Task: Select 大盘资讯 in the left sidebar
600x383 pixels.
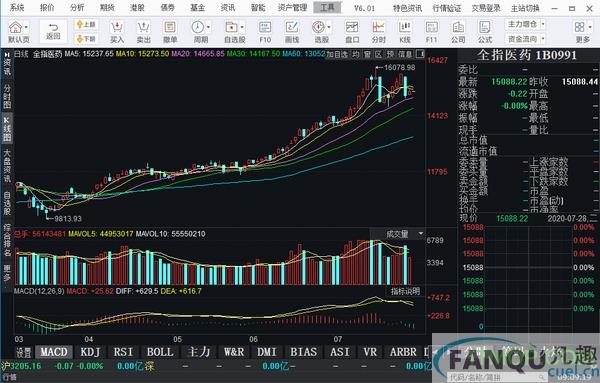Action: (7, 166)
